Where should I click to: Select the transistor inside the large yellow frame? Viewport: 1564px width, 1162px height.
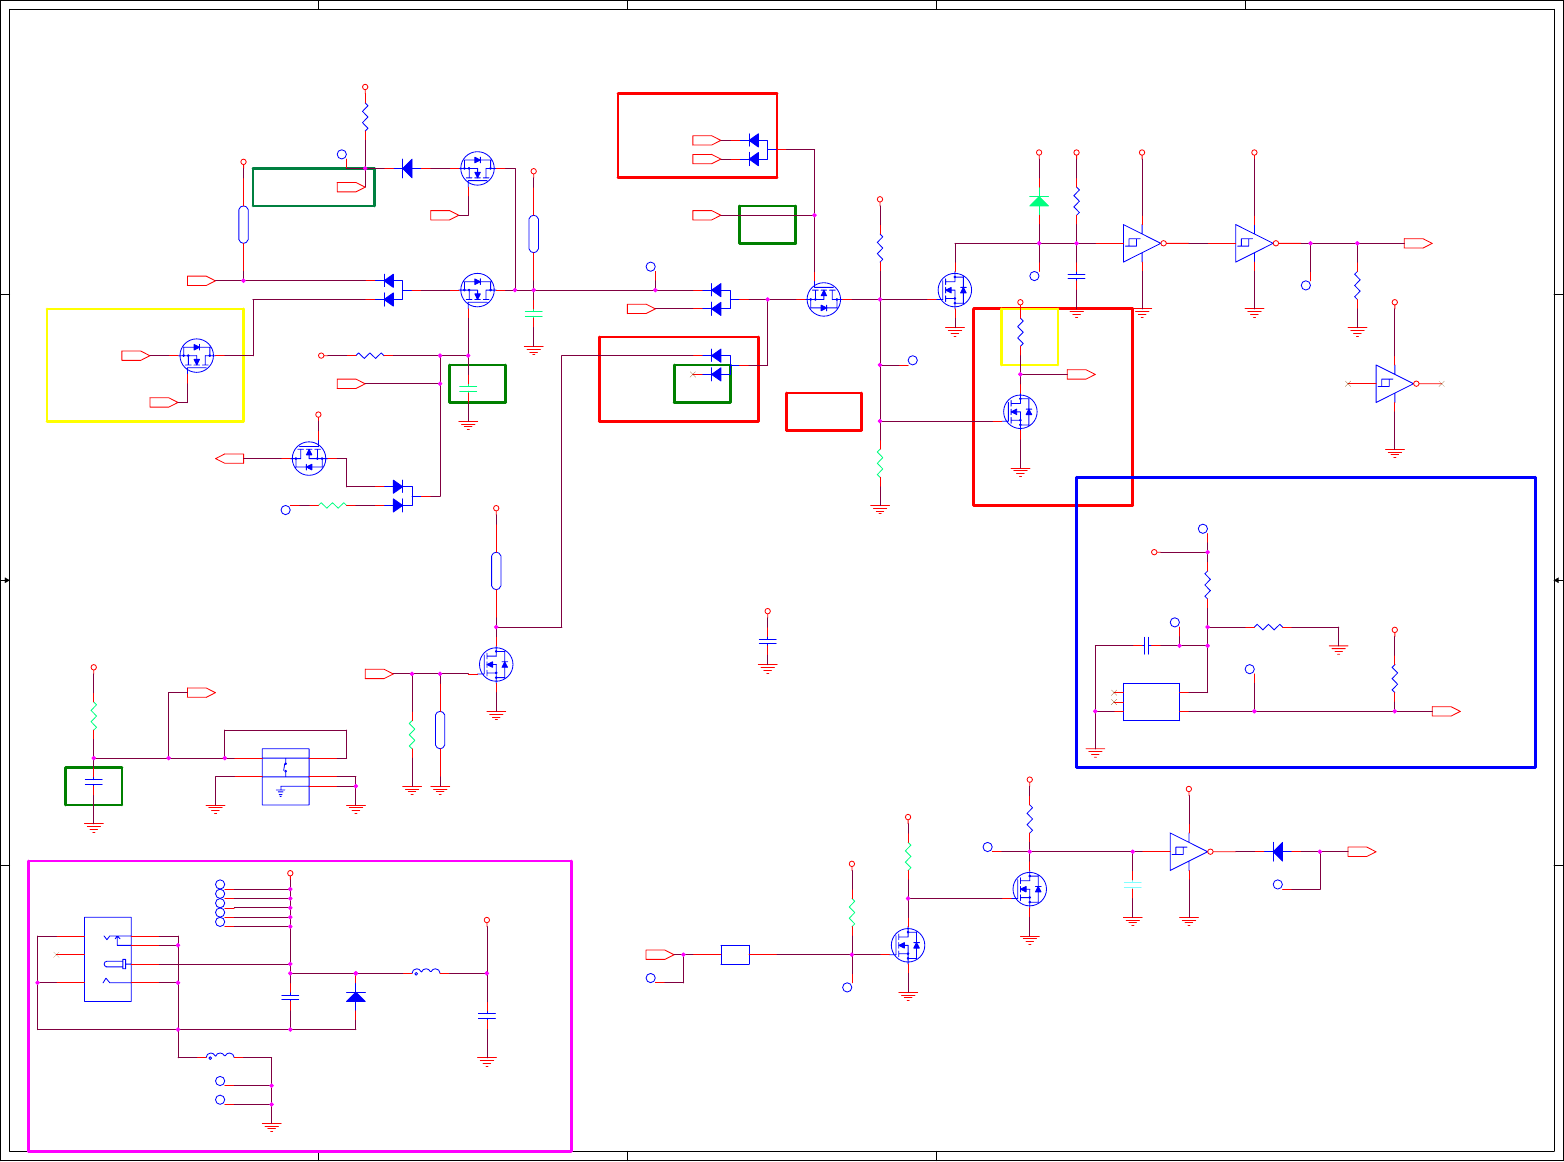click(197, 355)
